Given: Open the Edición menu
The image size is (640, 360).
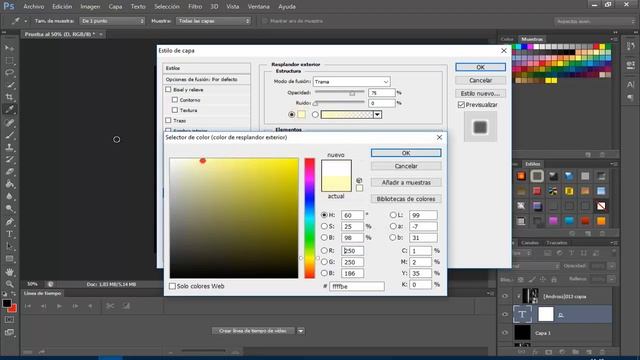Looking at the screenshot, I should click(x=62, y=7).
